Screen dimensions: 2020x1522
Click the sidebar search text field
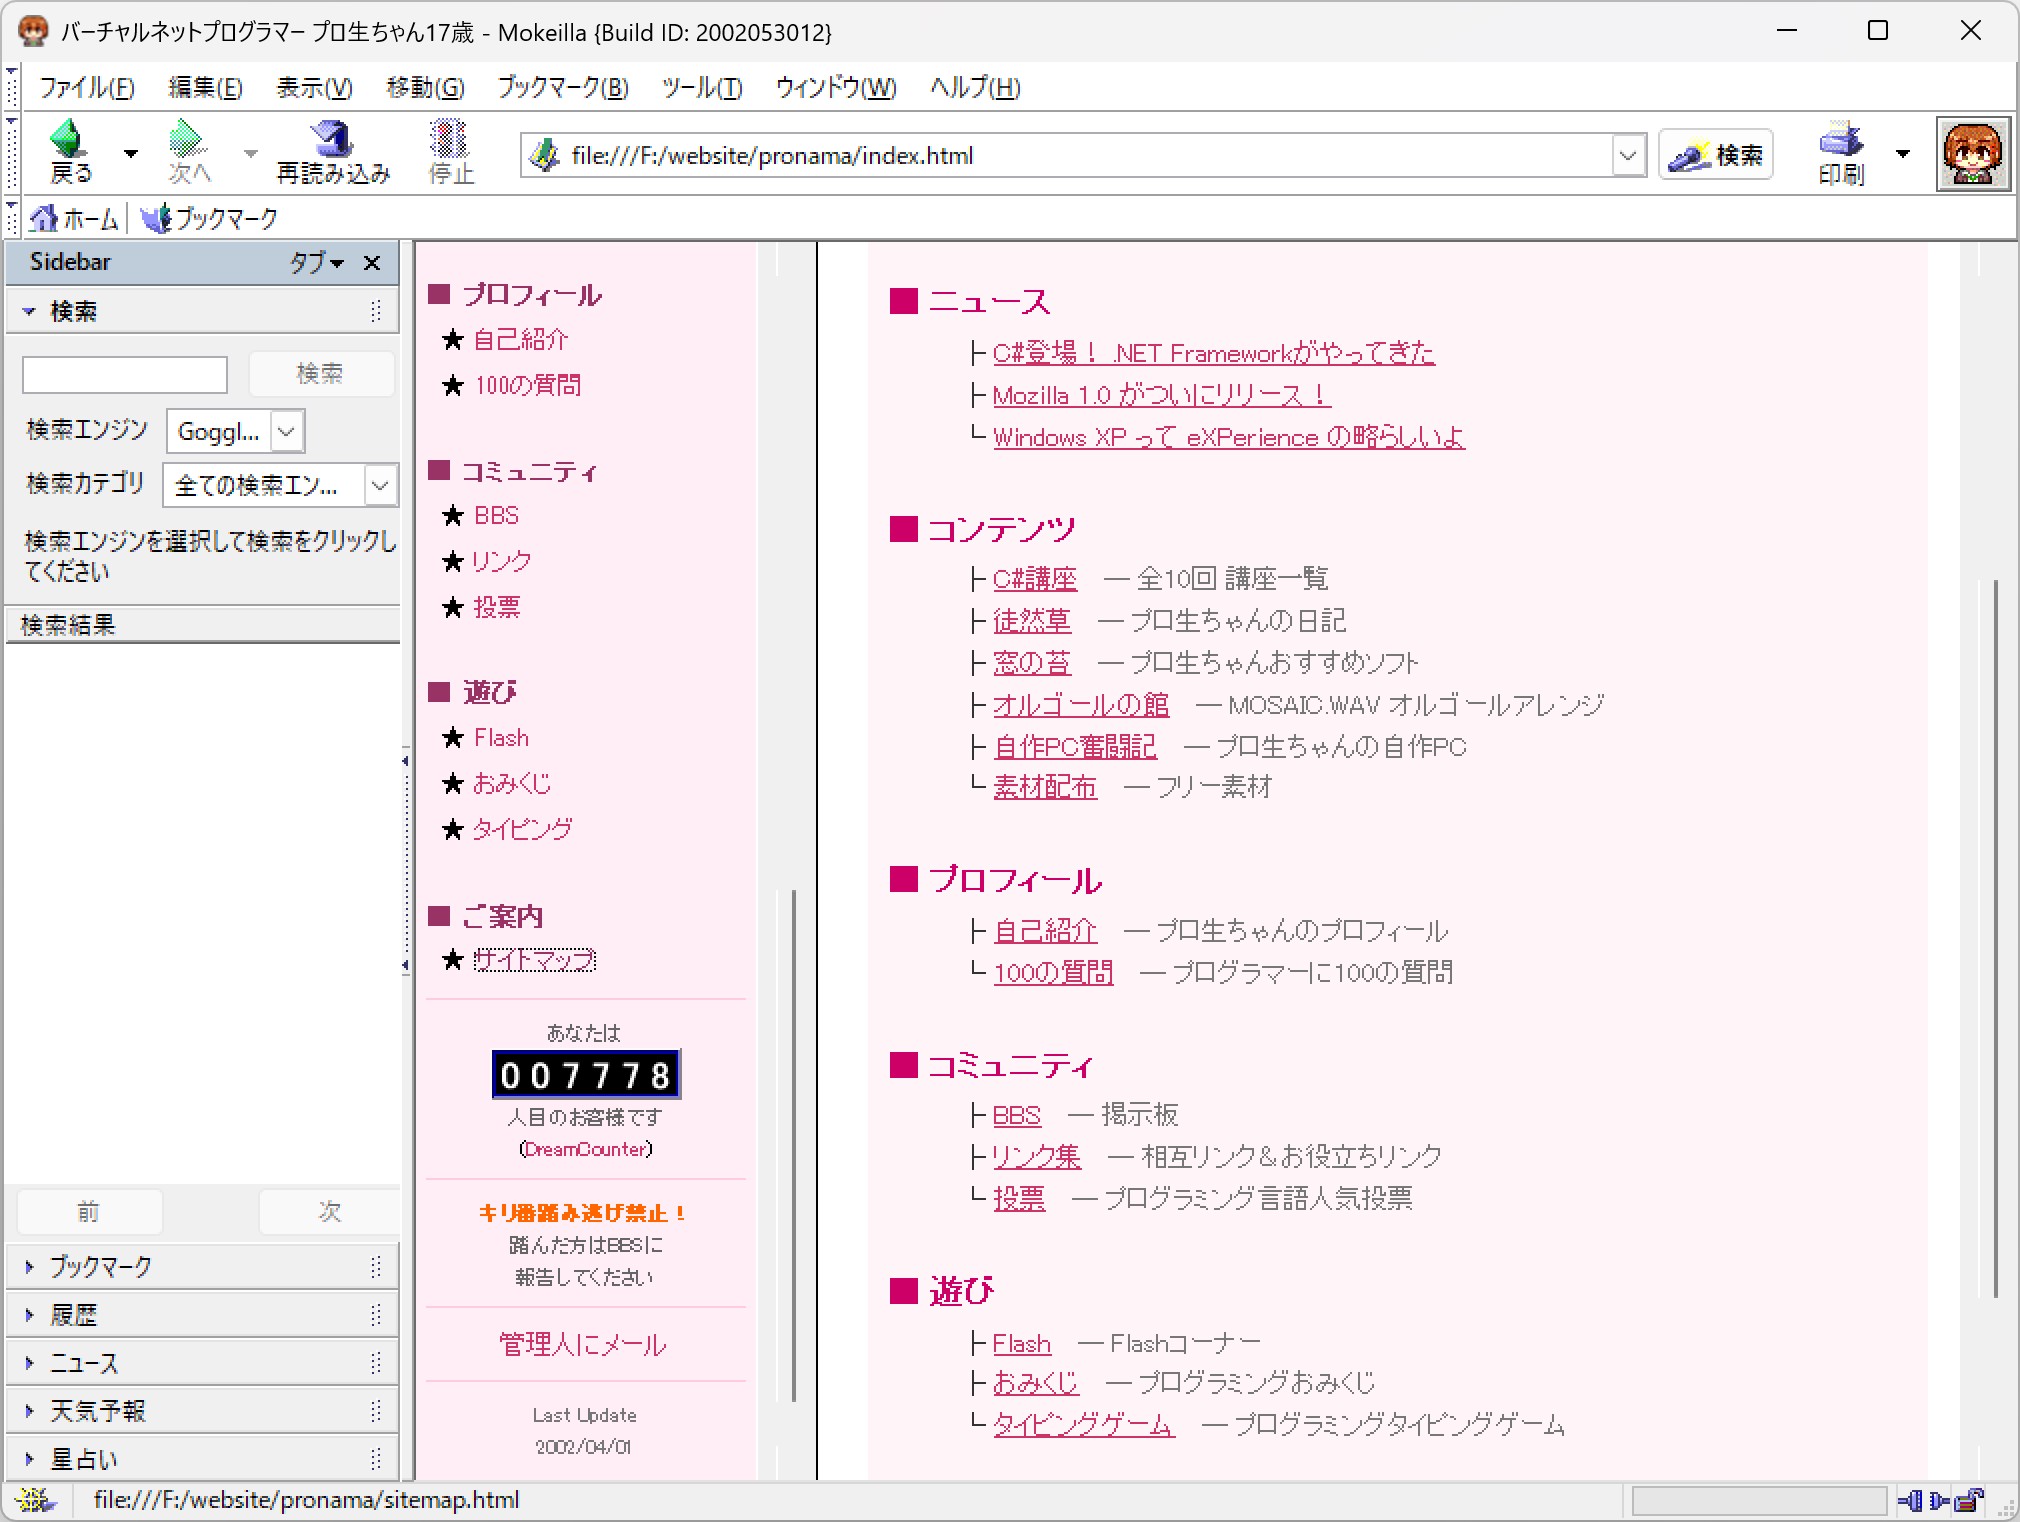(125, 375)
